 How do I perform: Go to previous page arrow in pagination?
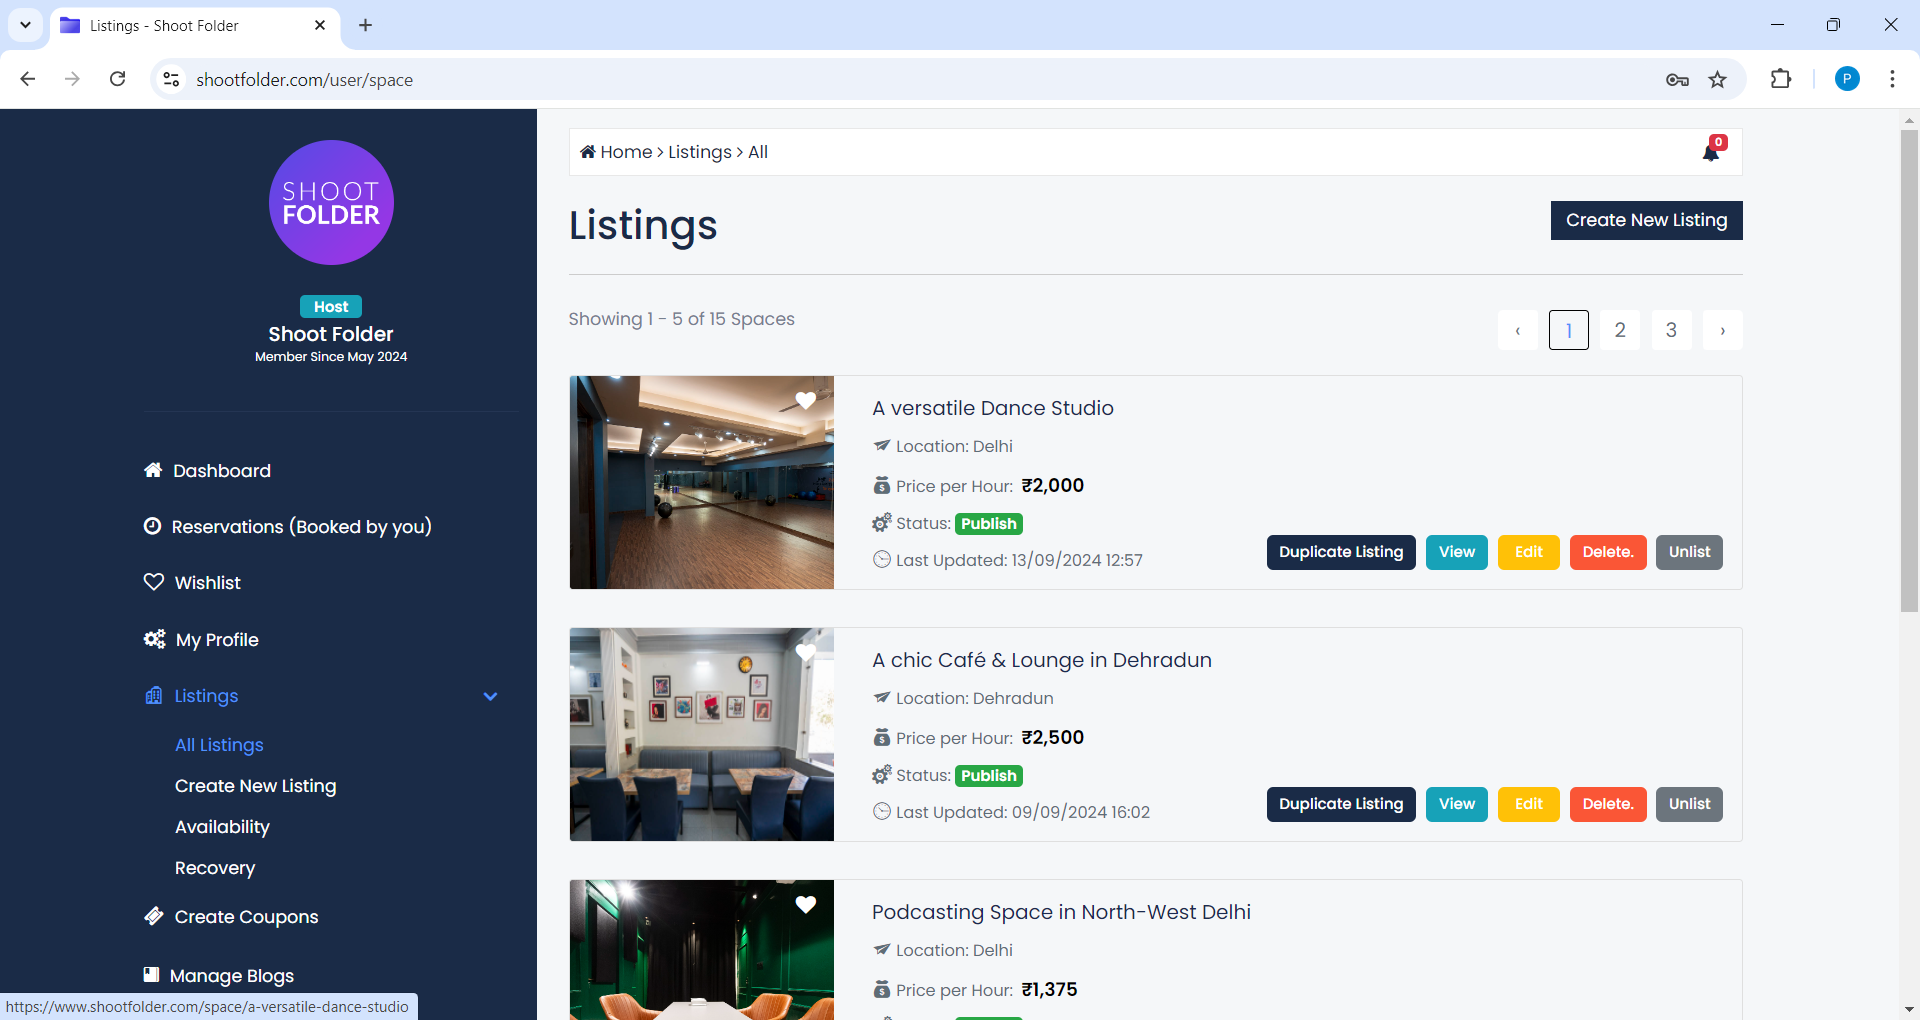[x=1518, y=330]
